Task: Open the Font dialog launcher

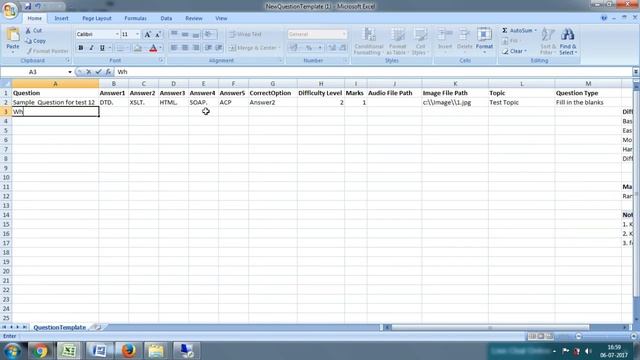Action: [161, 60]
